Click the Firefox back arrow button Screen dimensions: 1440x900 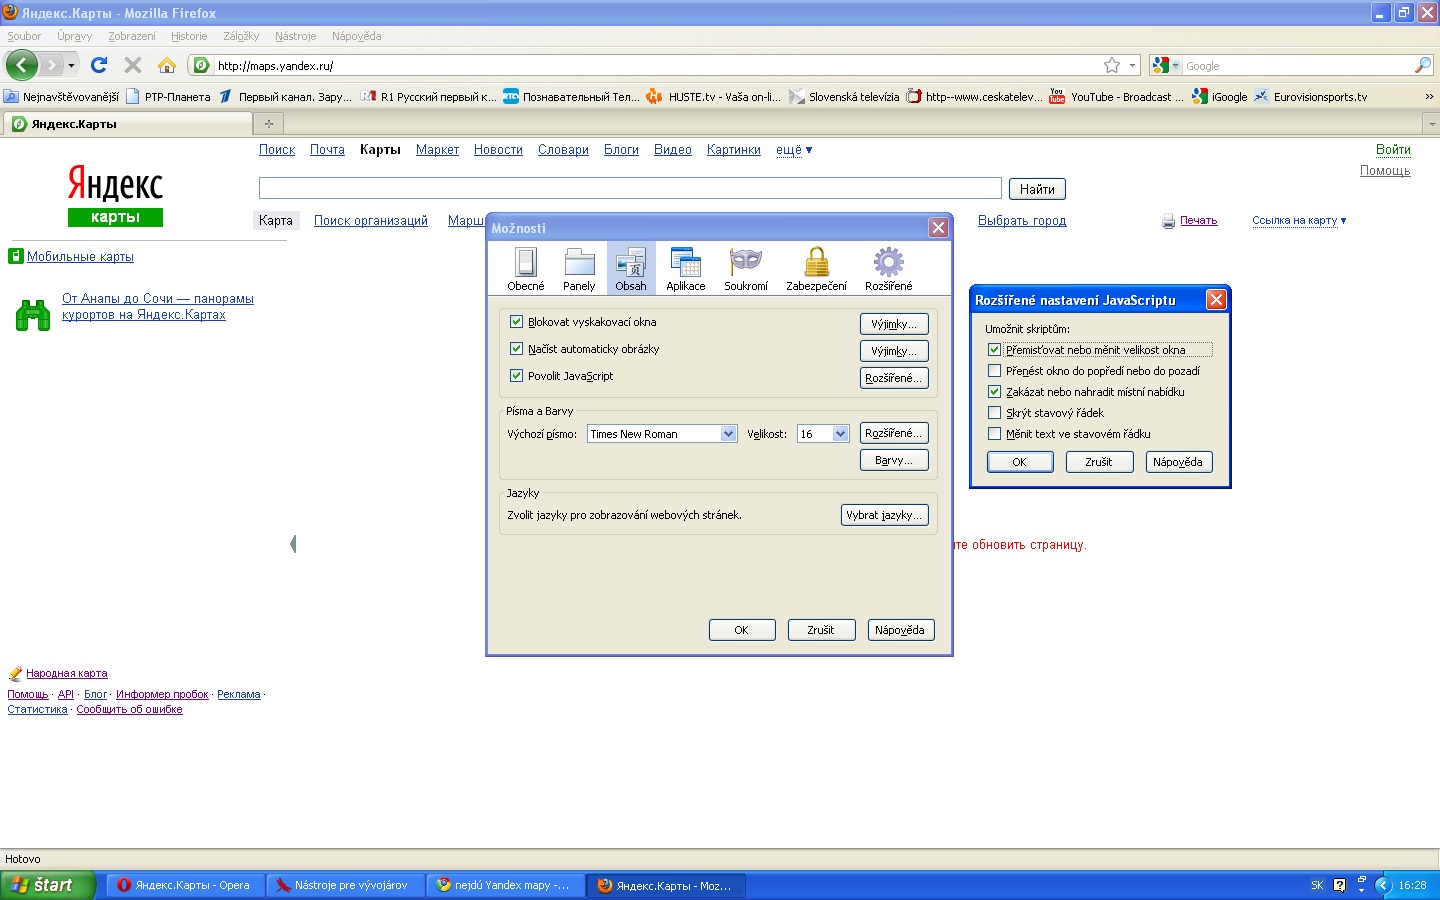coord(22,65)
